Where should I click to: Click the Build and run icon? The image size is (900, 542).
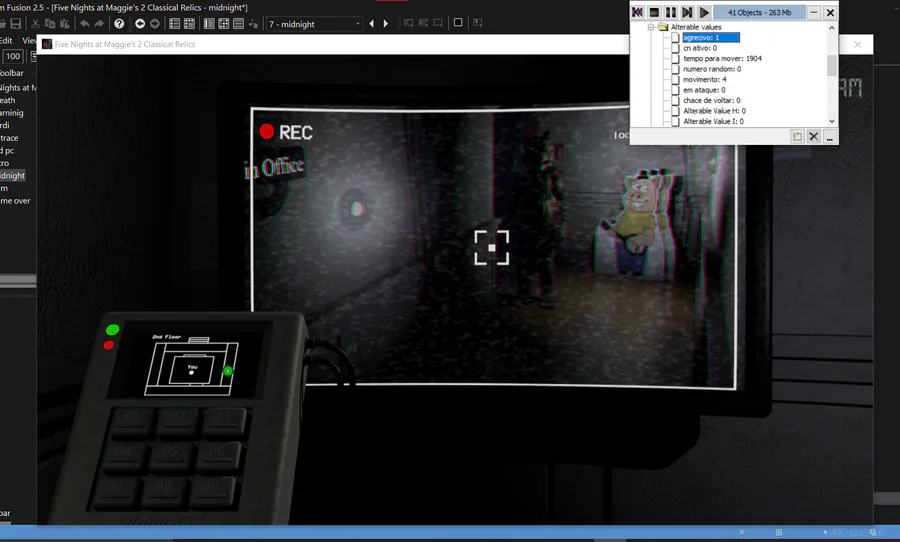[x=477, y=23]
